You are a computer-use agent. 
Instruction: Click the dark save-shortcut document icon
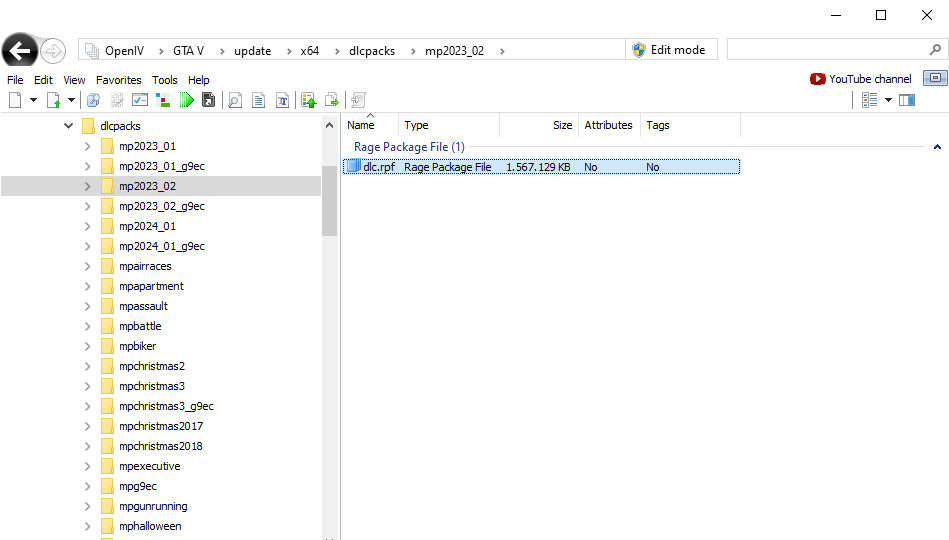coord(208,100)
